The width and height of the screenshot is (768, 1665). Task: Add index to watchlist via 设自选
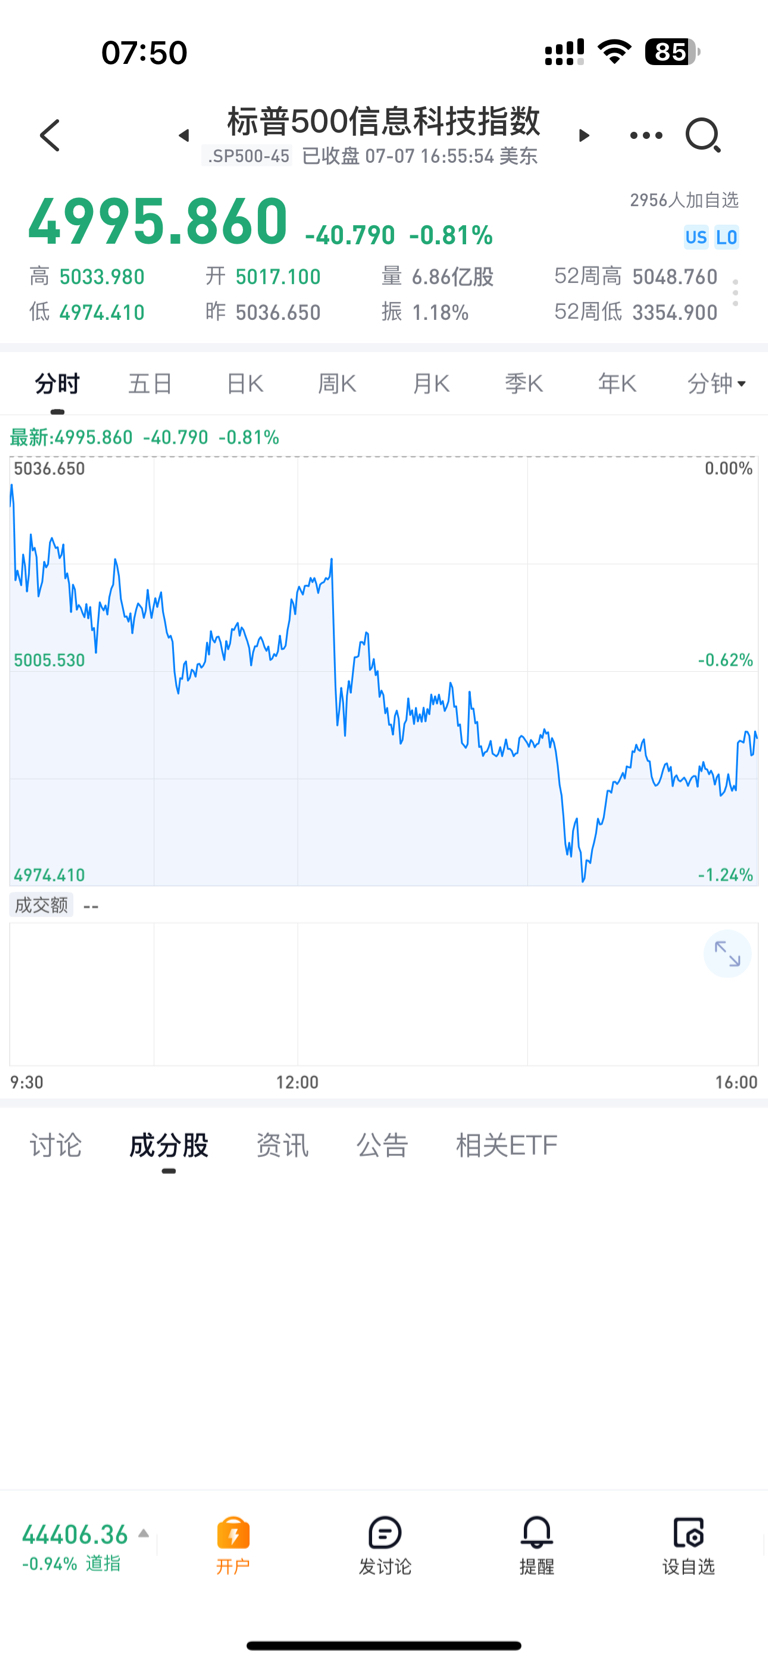689,1545
